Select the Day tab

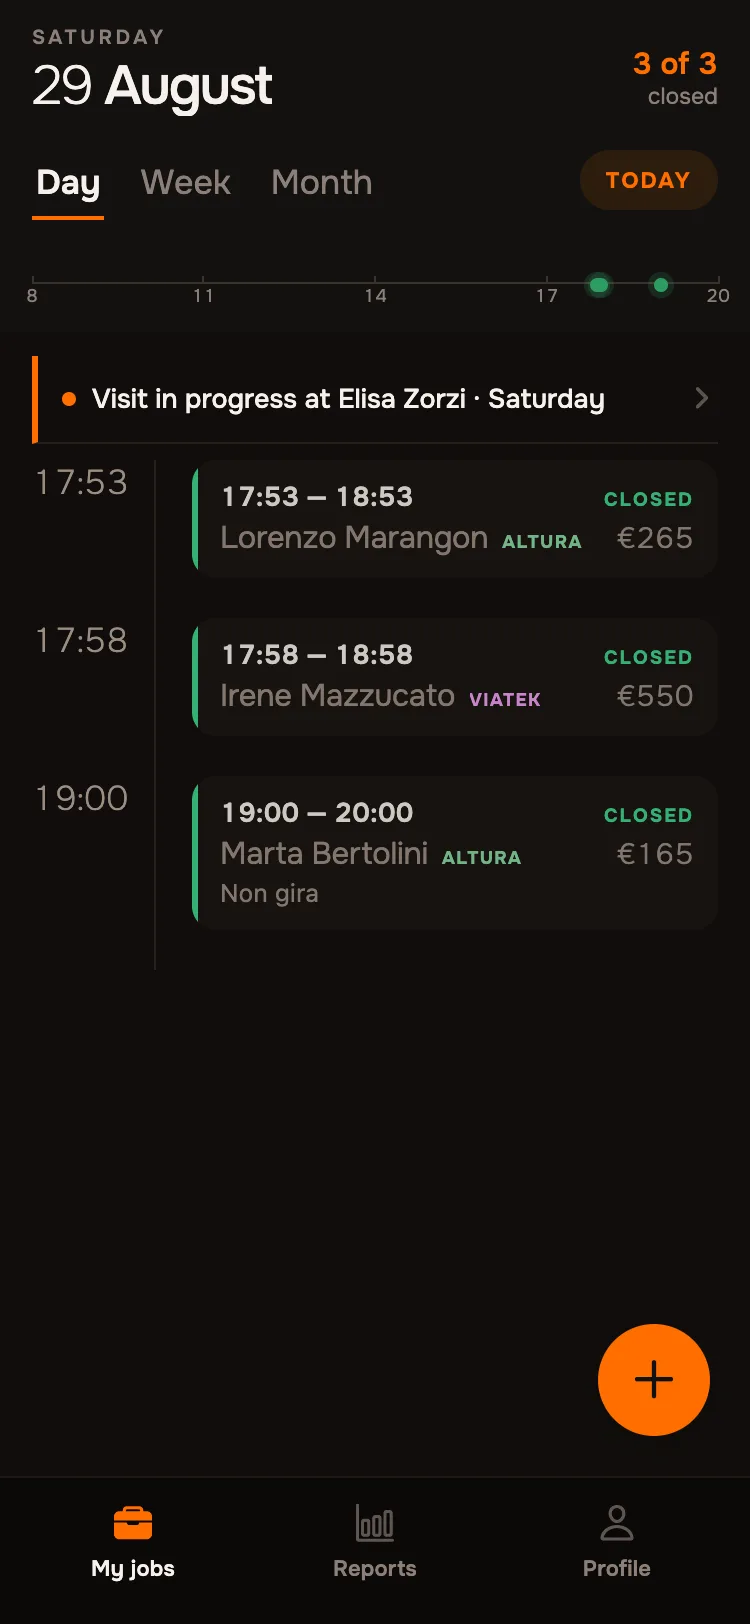[x=68, y=182]
